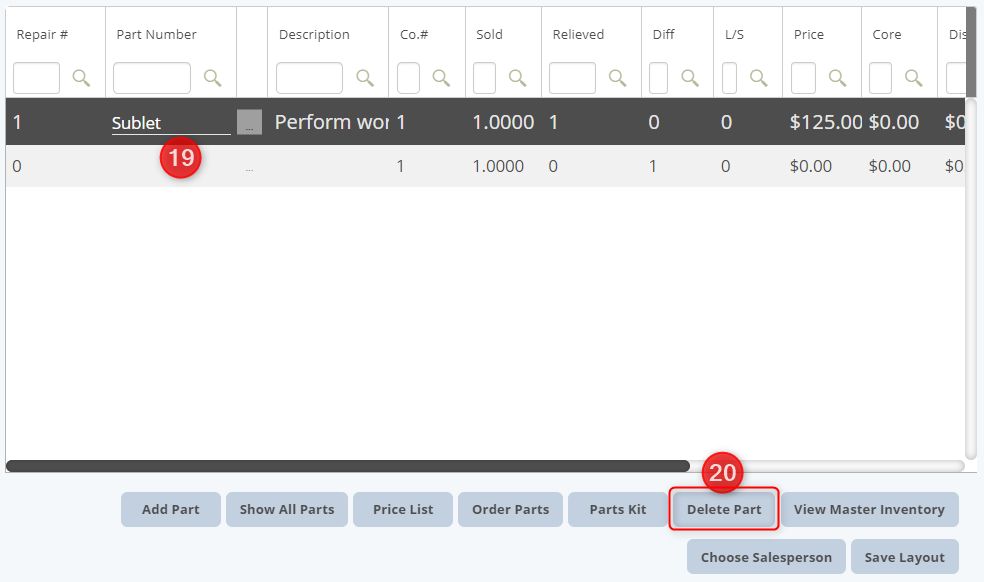Click the Delete Part button
The image size is (984, 582).
coord(724,509)
